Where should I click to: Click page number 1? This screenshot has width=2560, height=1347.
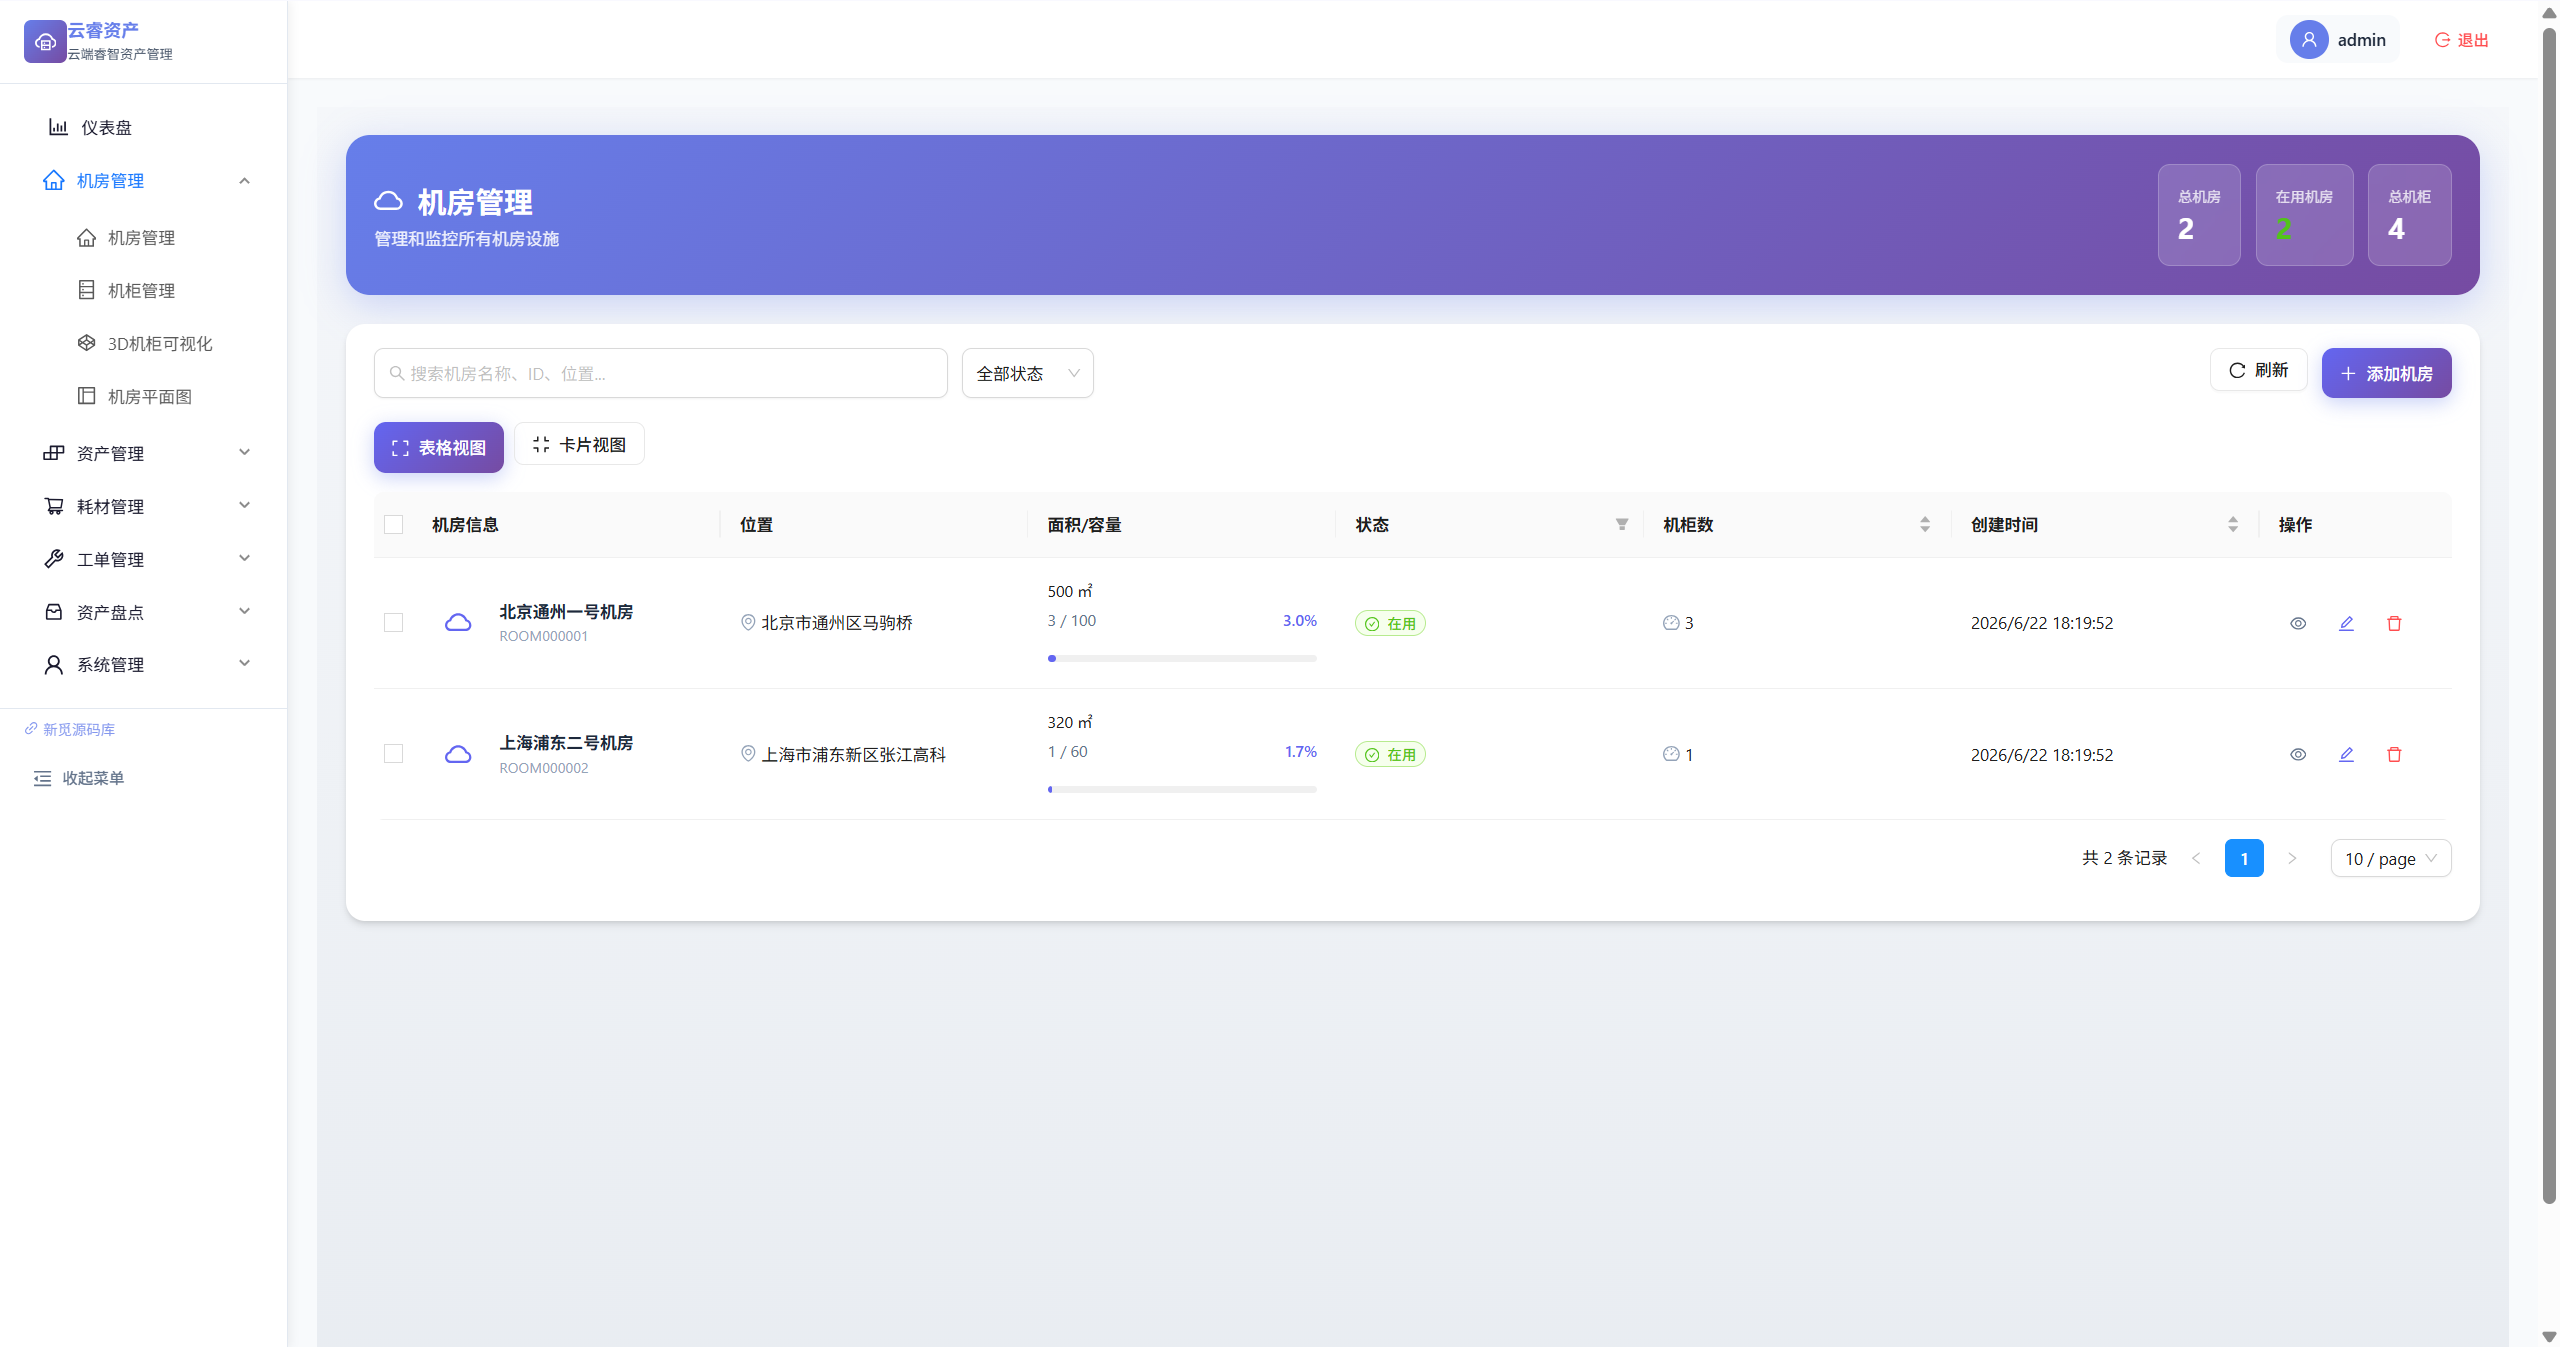point(2244,858)
